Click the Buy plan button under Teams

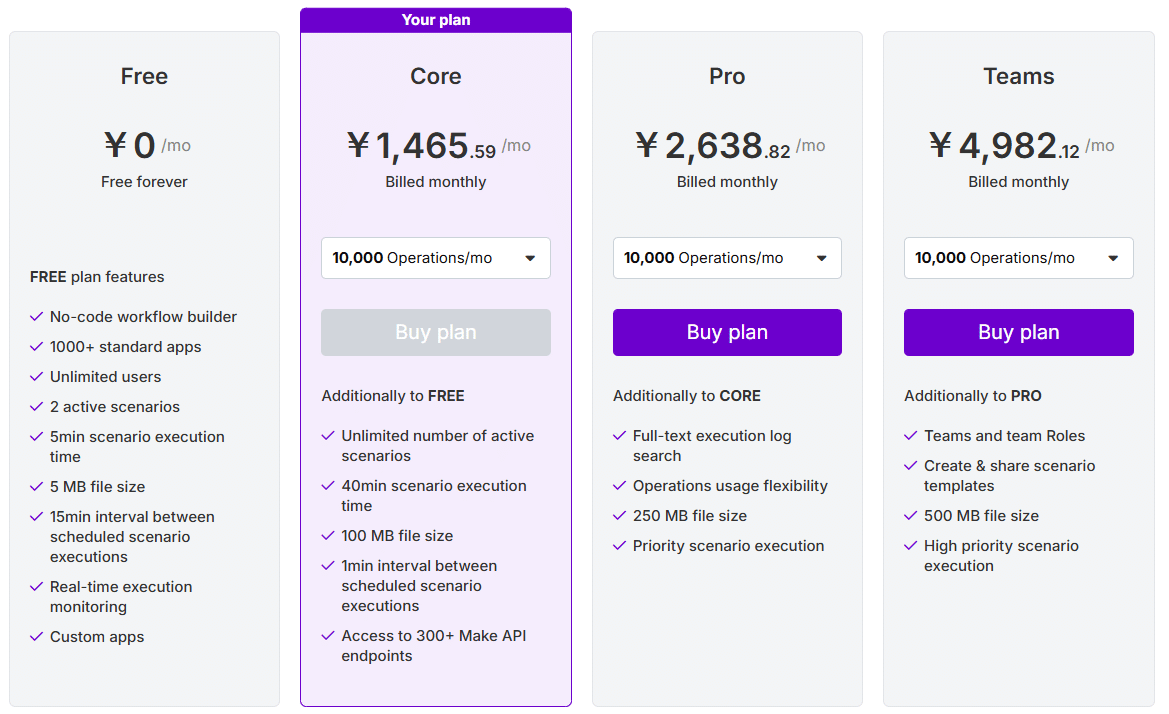(1018, 332)
